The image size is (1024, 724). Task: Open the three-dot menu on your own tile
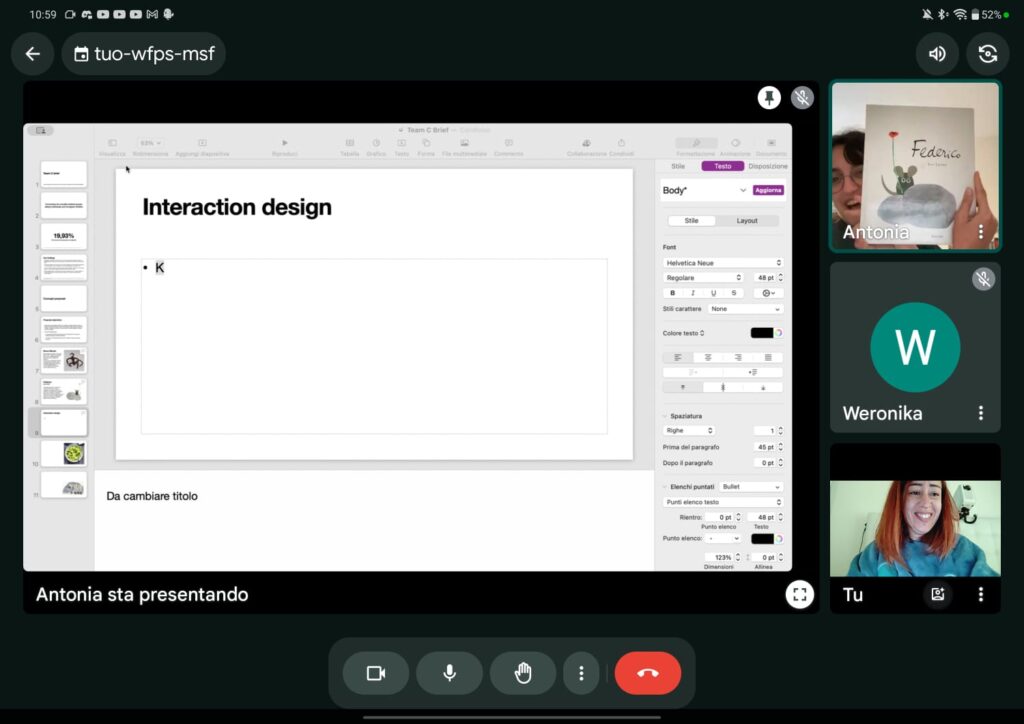pos(980,594)
